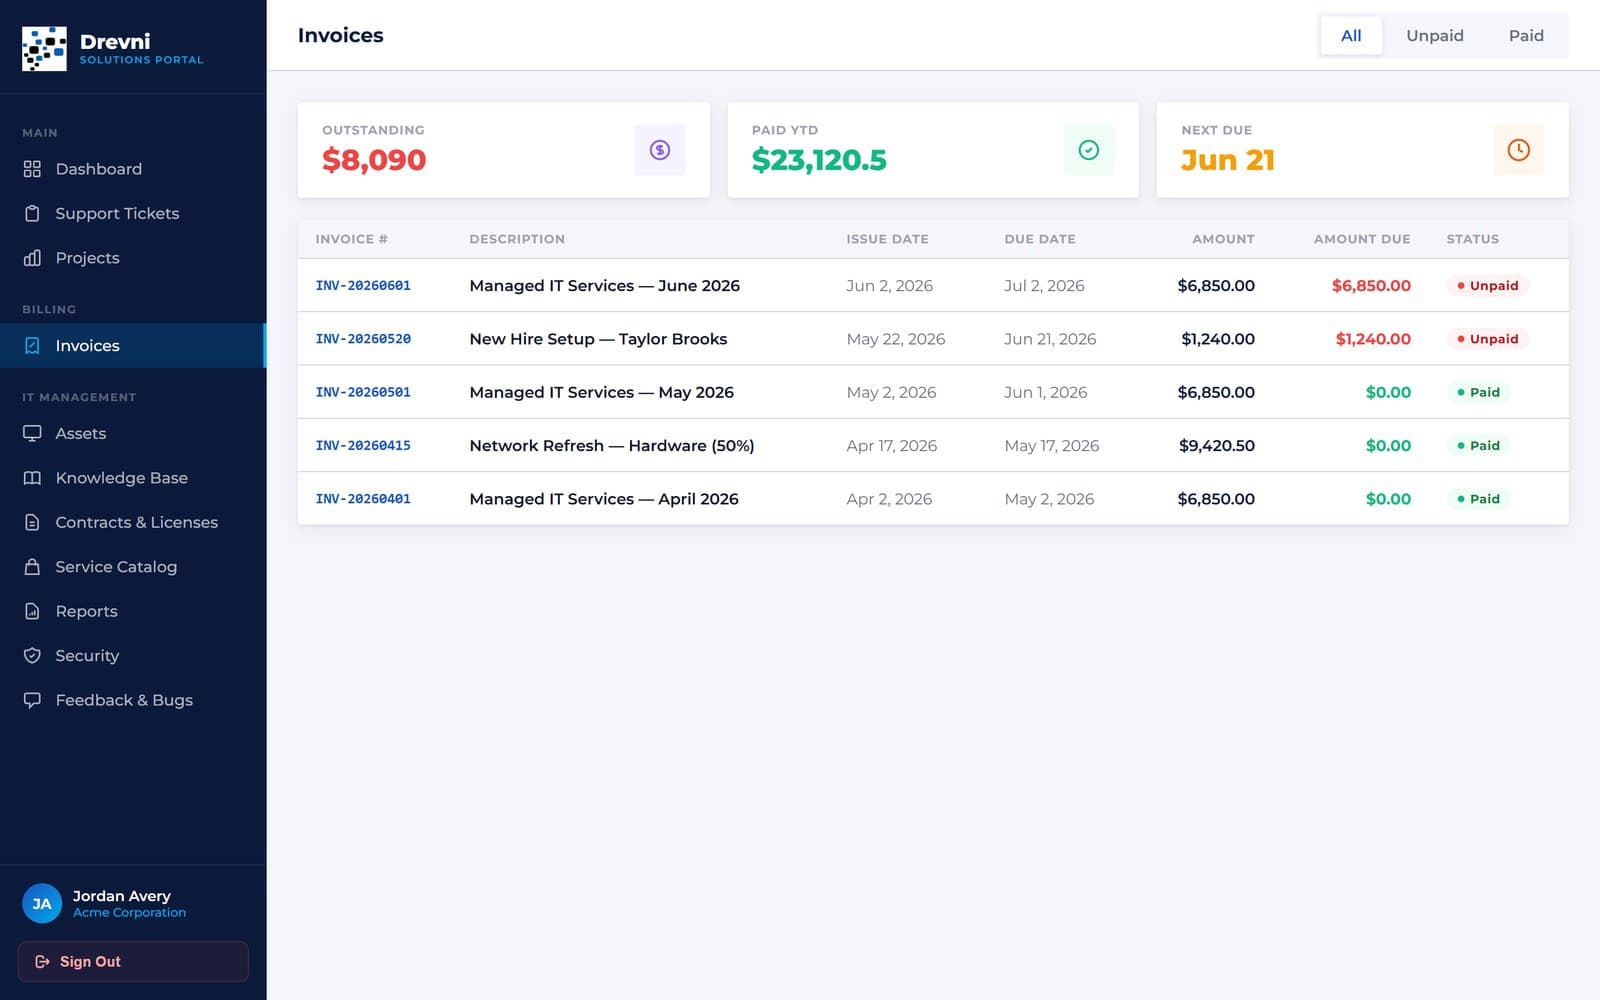This screenshot has width=1600, height=1000.
Task: Click the clock icon on Next Due card
Action: point(1518,150)
